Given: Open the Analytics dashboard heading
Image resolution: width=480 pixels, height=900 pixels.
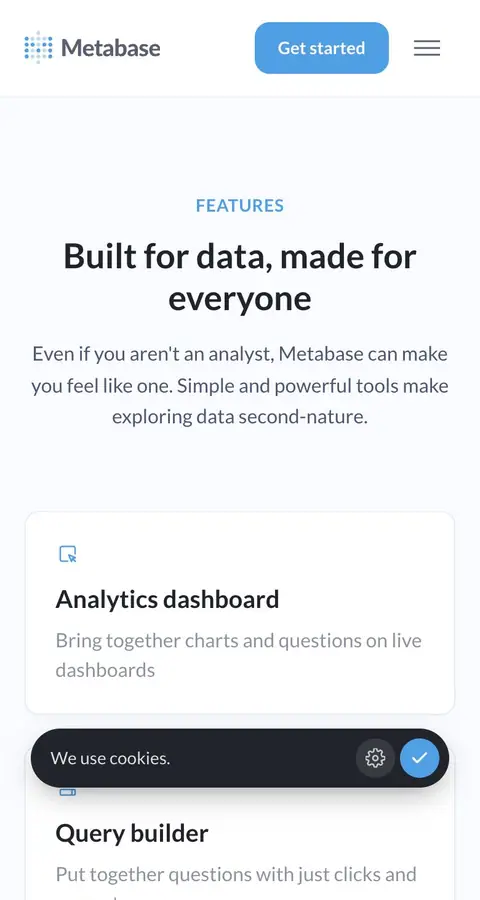Looking at the screenshot, I should click(x=167, y=599).
